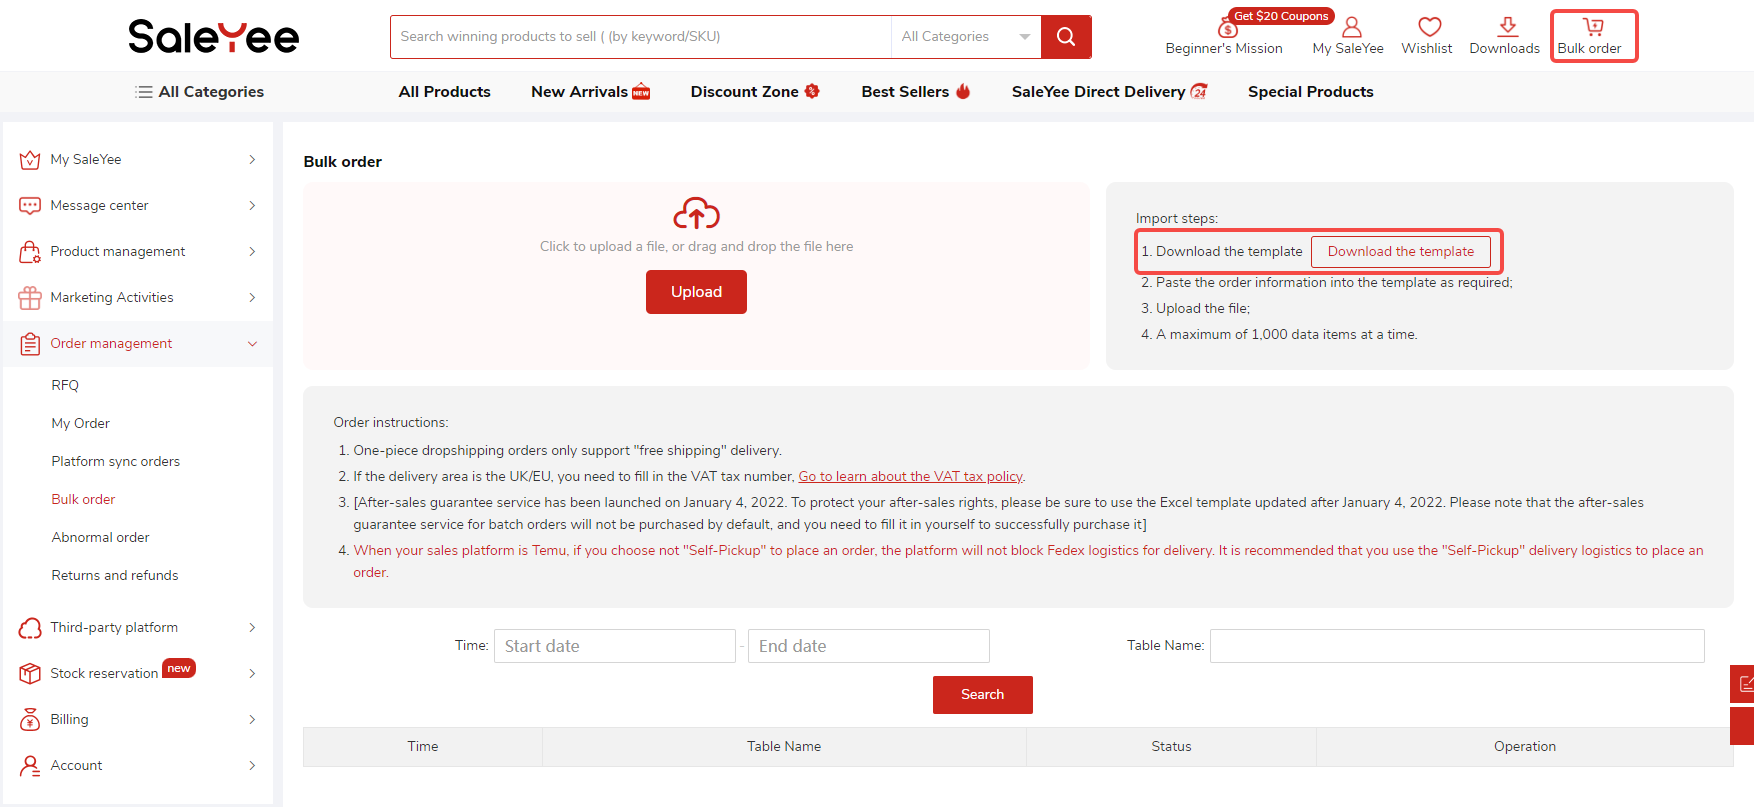Open Returns and refunds in sidebar
Viewport: 1754px width, 807px height.
(x=115, y=576)
